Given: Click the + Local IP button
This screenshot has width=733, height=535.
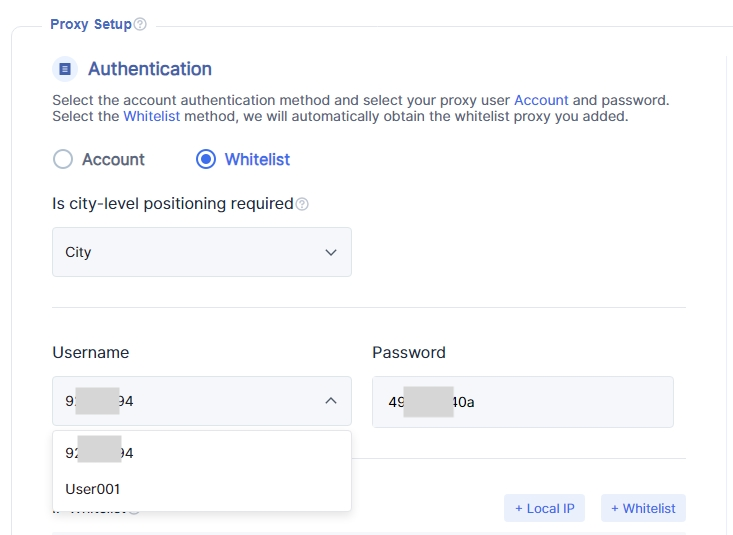Looking at the screenshot, I should pyautogui.click(x=544, y=508).
